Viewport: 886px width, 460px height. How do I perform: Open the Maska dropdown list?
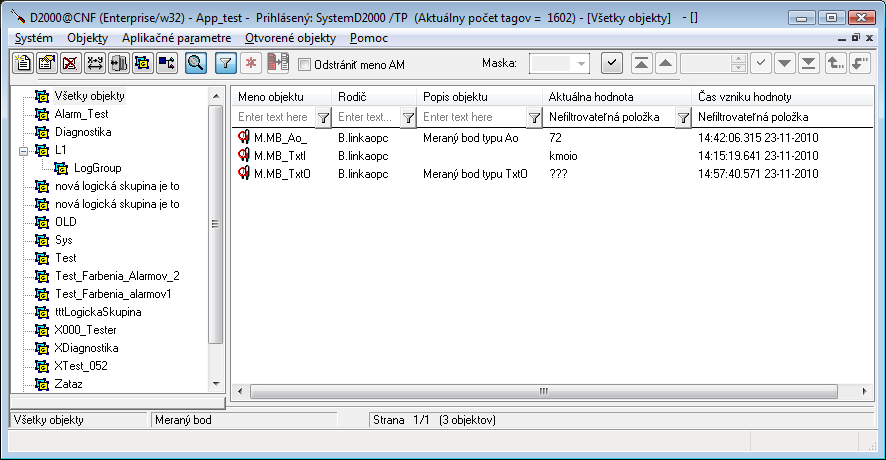pyautogui.click(x=582, y=63)
